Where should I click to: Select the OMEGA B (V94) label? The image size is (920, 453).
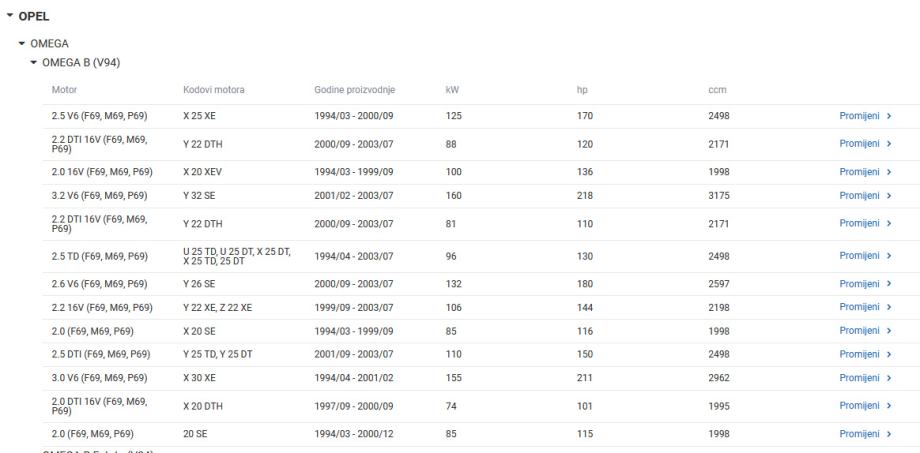point(81,62)
